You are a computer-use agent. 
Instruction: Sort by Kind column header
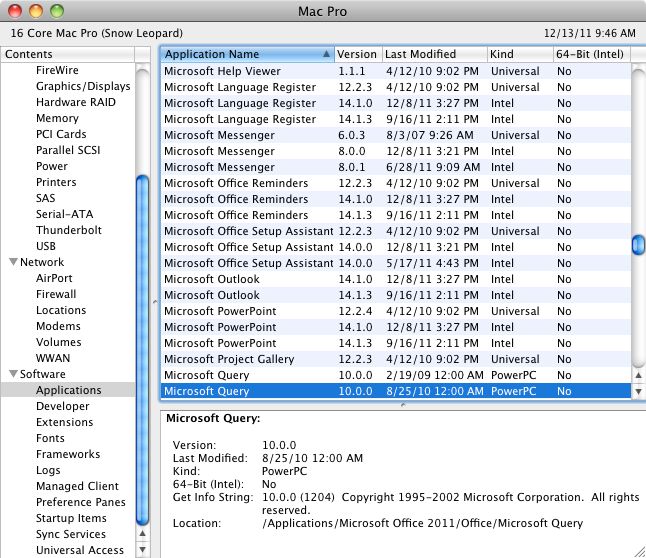click(x=520, y=54)
